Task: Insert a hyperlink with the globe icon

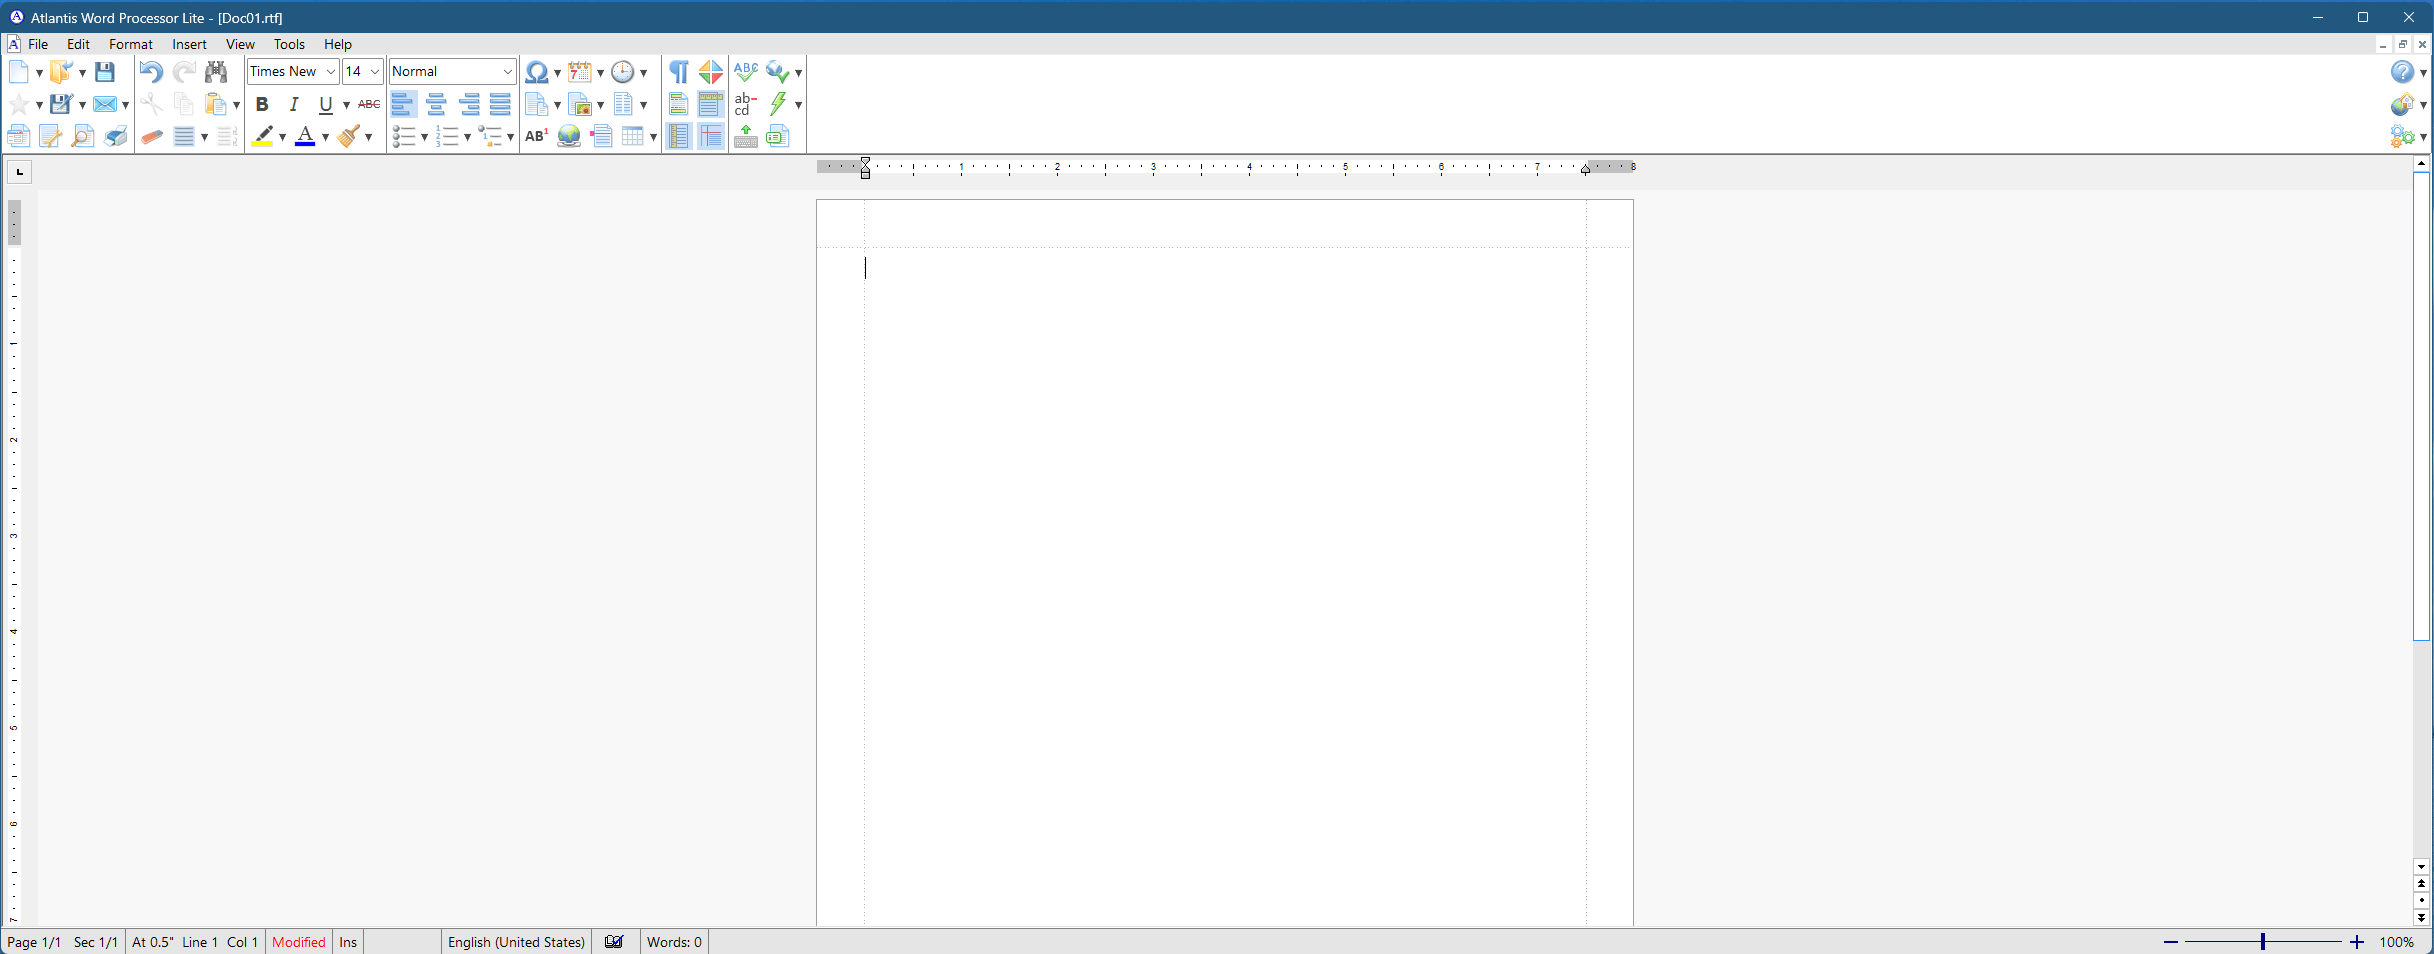Action: pos(569,136)
